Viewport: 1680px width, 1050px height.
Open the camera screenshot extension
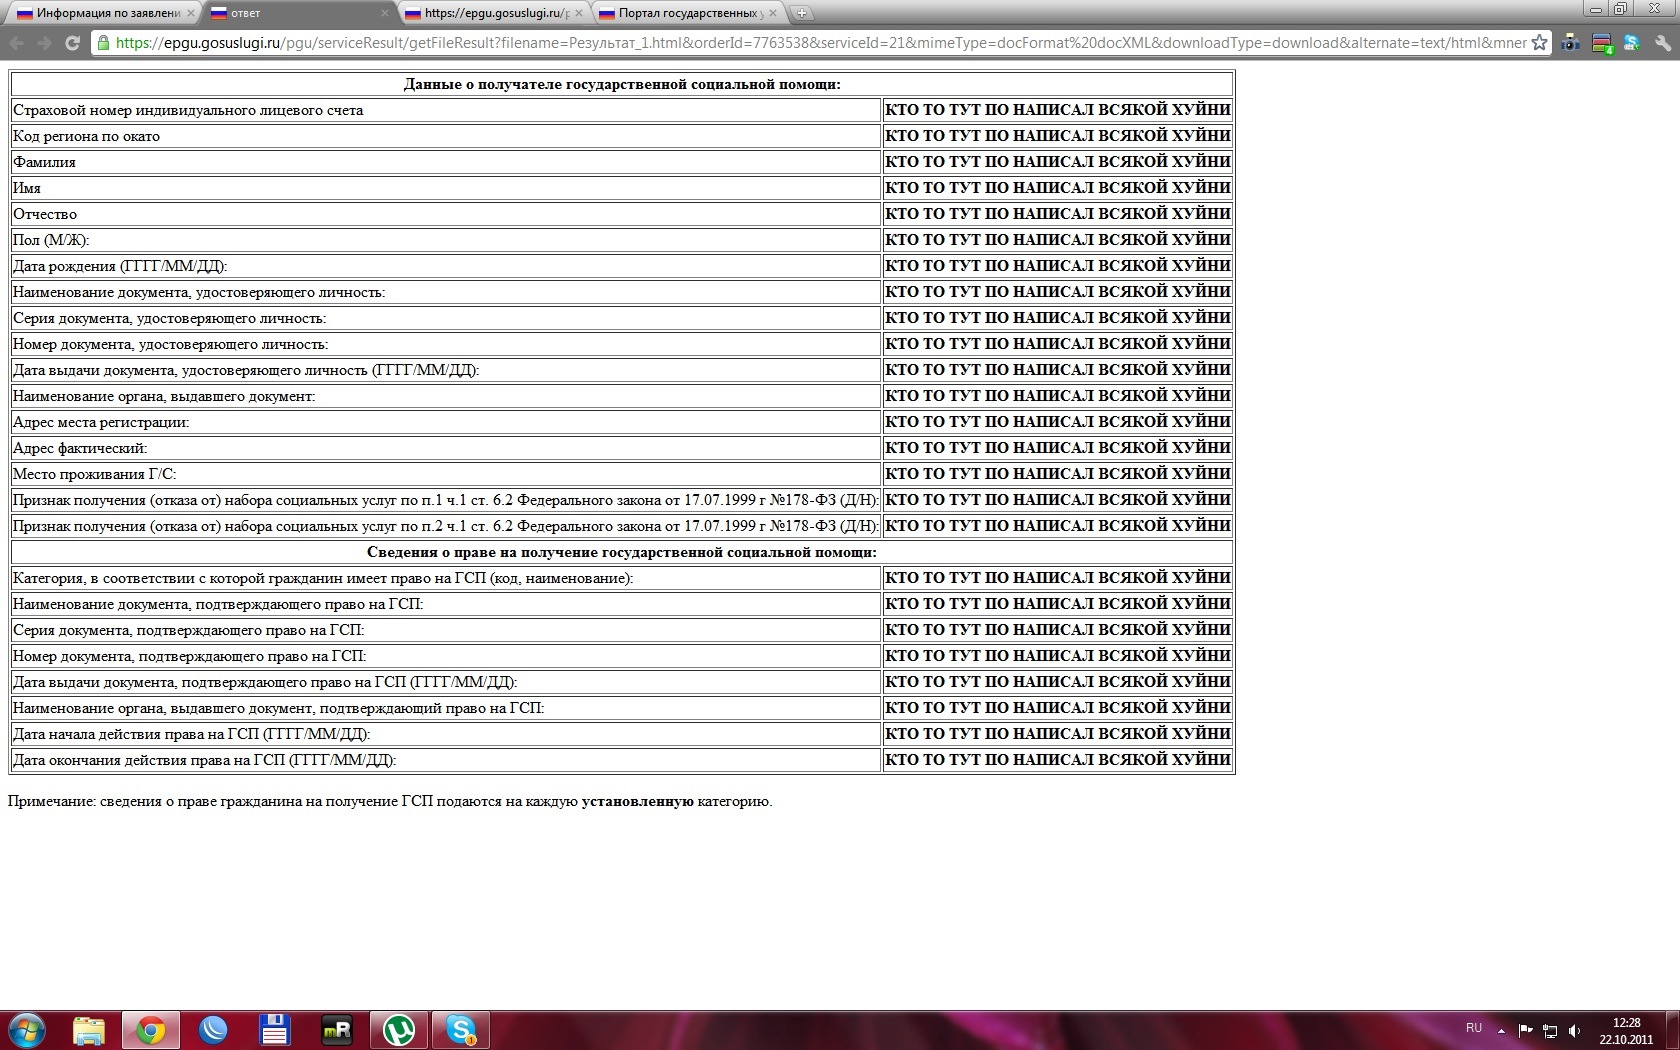click(x=1572, y=43)
